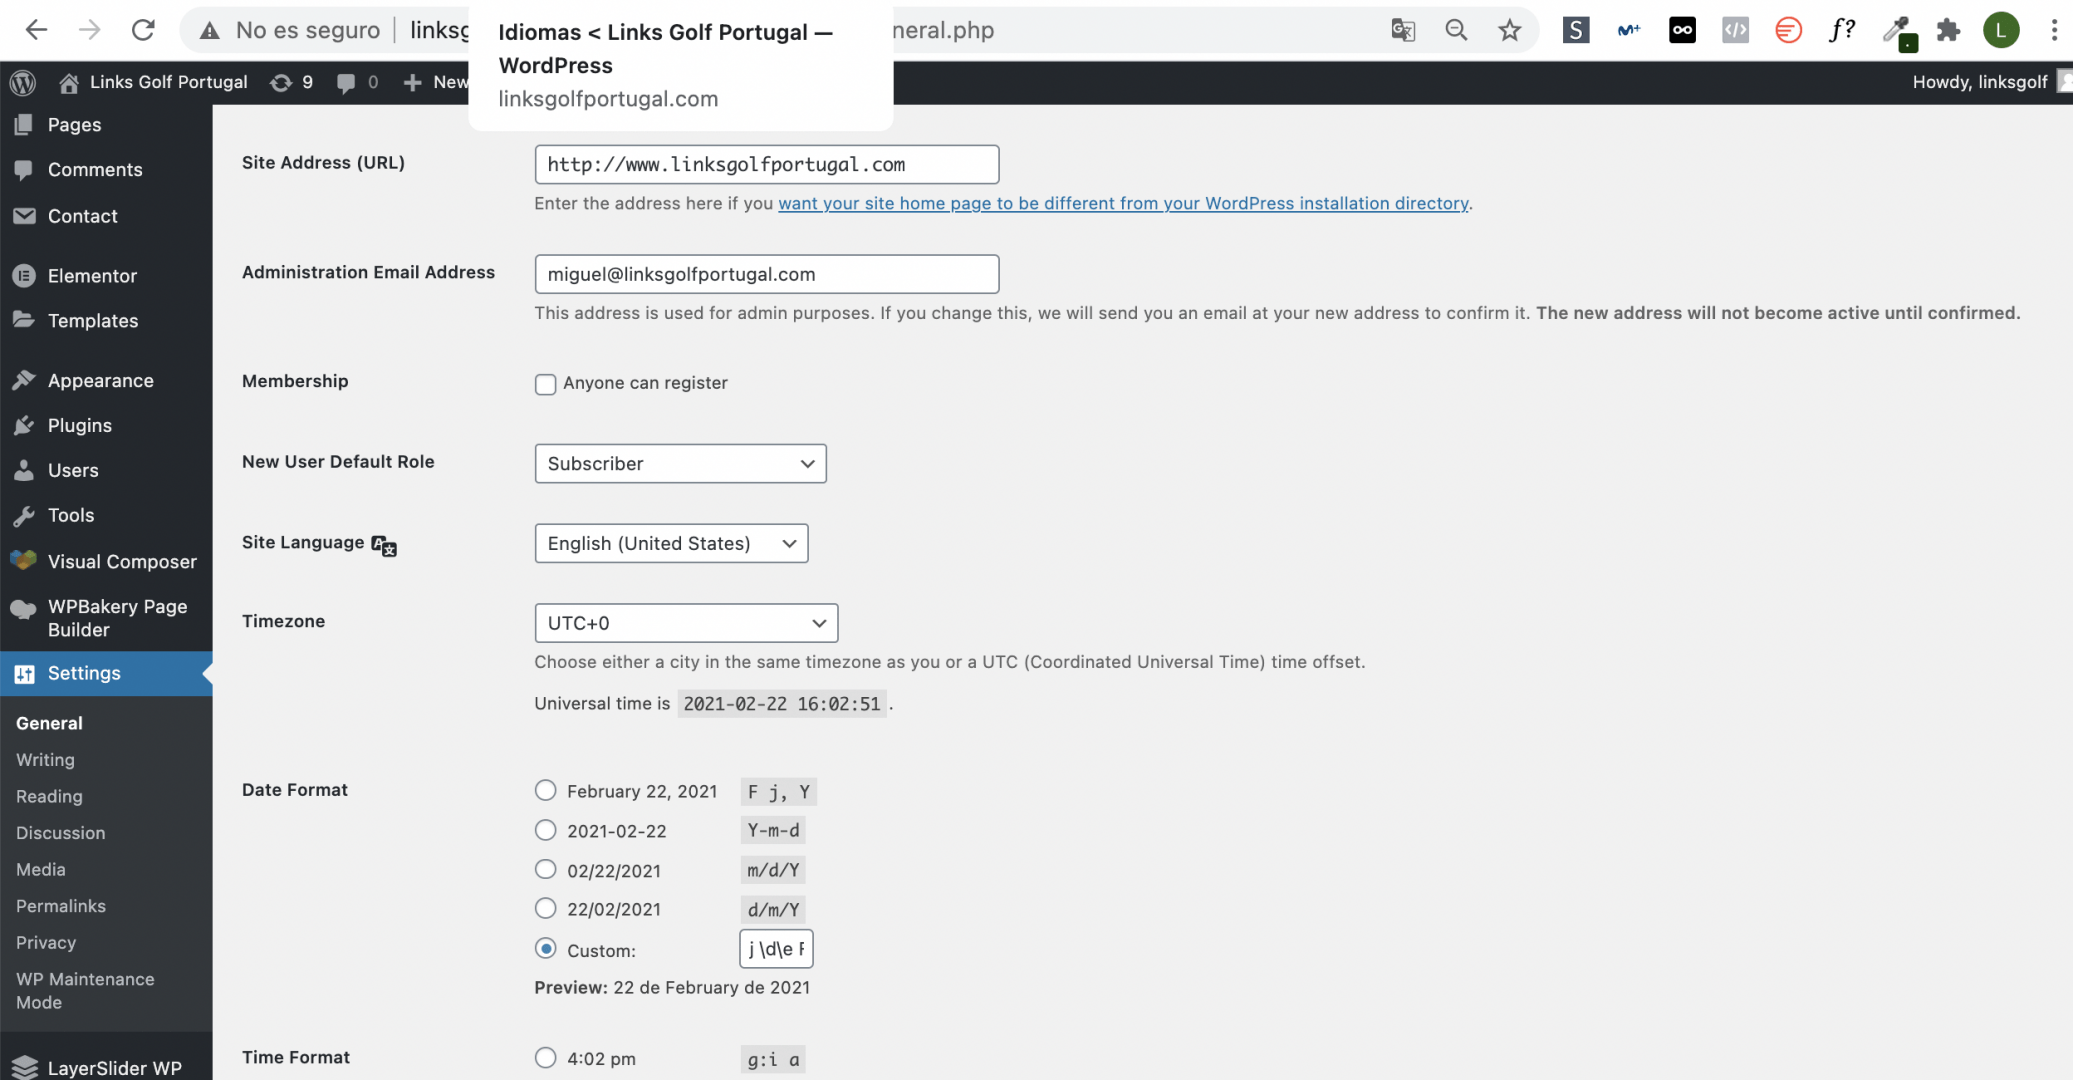This screenshot has height=1080, width=2073.
Task: Open the Plugins menu in sidebar
Action: tap(80, 426)
